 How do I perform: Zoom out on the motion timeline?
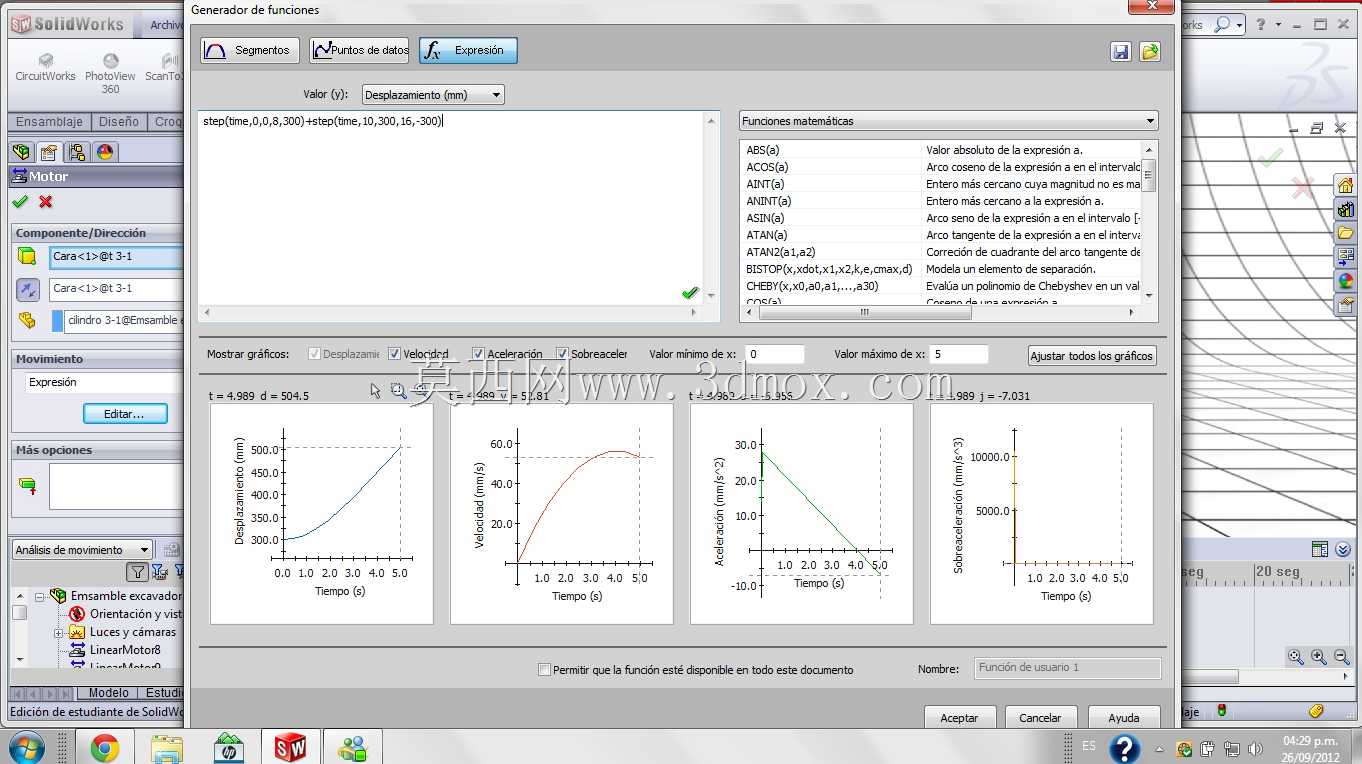(1342, 657)
